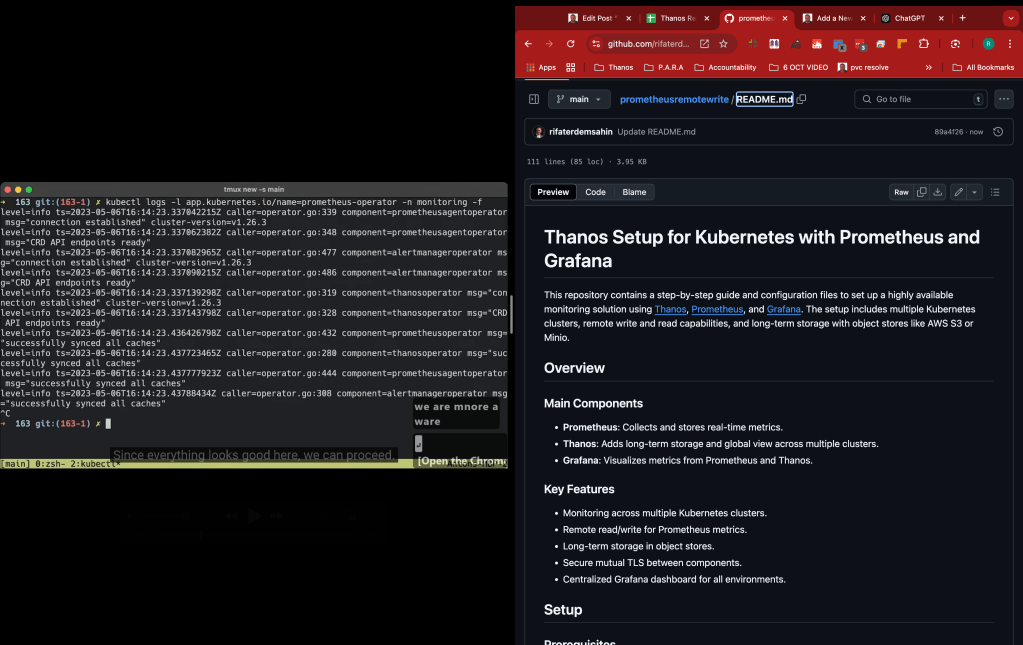Open the Thanos bookmarks folder
This screenshot has width=1023, height=645.
tap(613, 67)
